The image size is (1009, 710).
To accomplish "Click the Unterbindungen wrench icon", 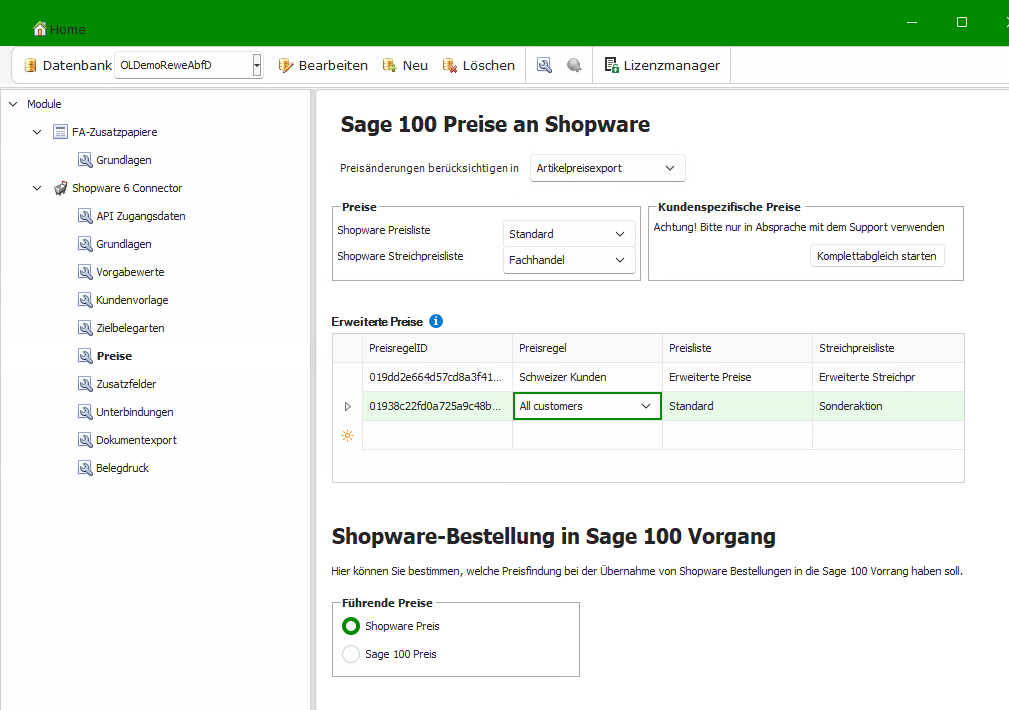I will pos(85,412).
